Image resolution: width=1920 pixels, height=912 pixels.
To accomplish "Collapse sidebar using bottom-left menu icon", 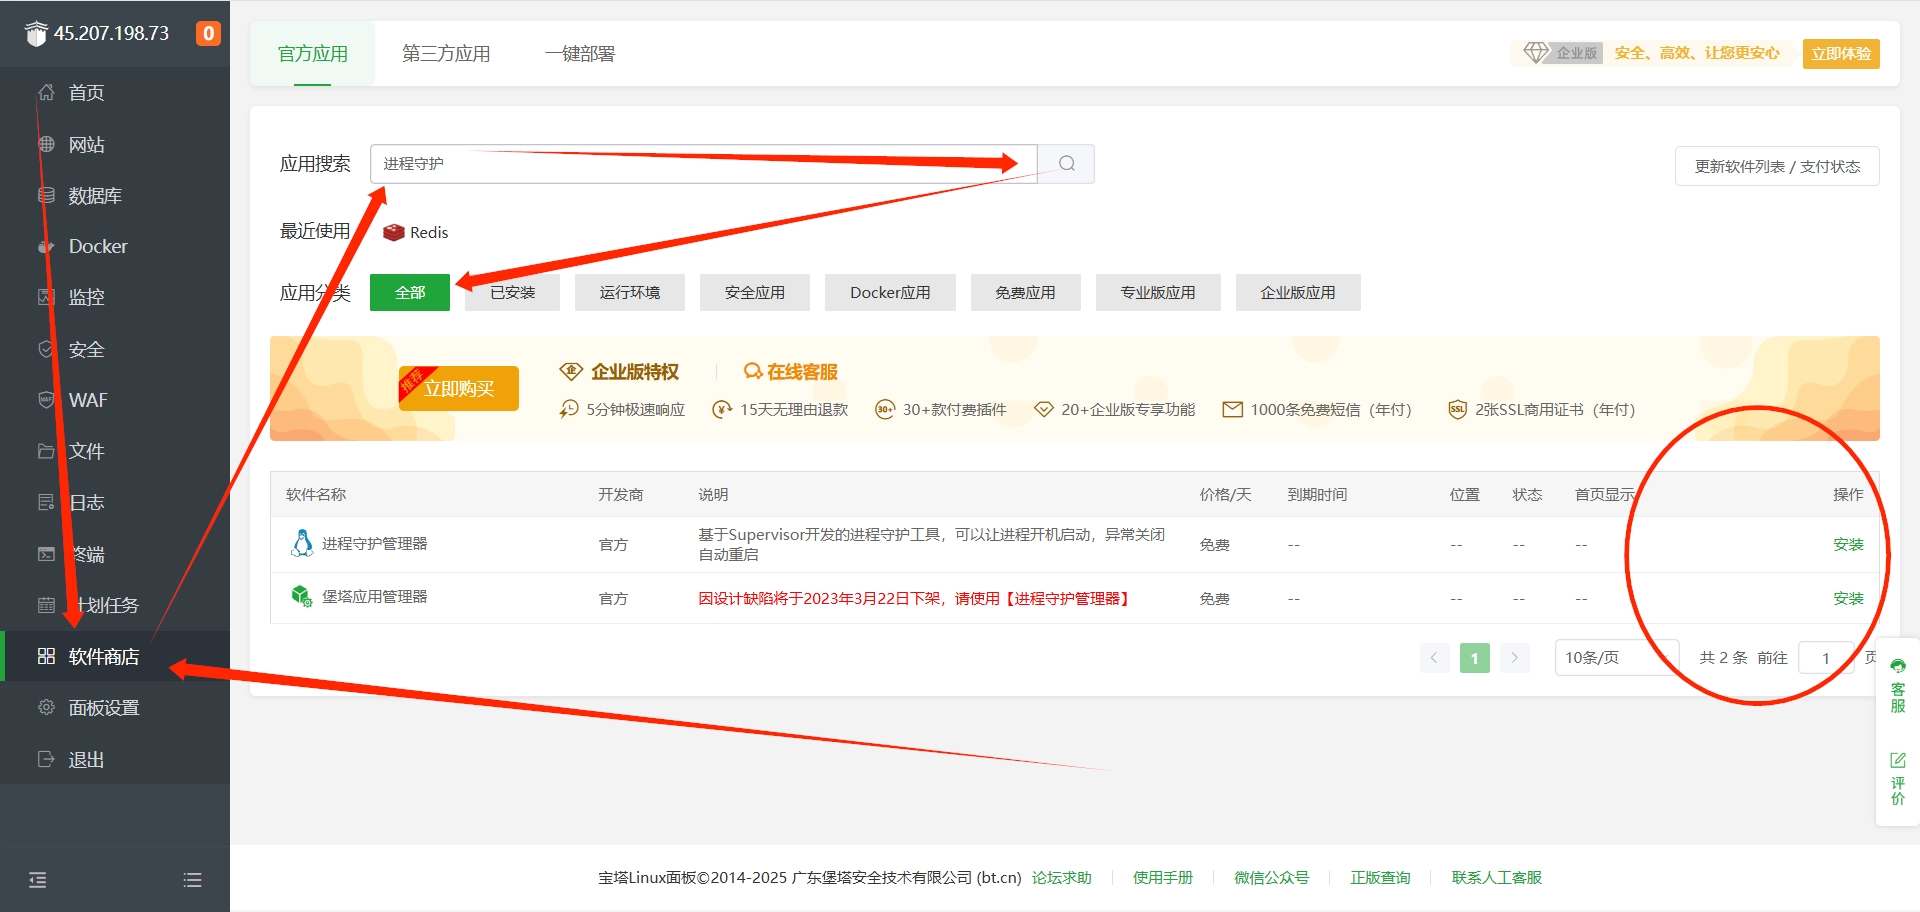I will coord(38,880).
